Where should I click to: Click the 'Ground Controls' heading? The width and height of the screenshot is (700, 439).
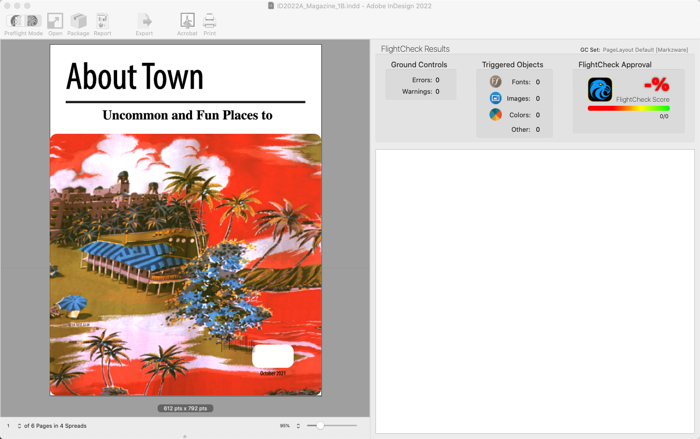[419, 65]
